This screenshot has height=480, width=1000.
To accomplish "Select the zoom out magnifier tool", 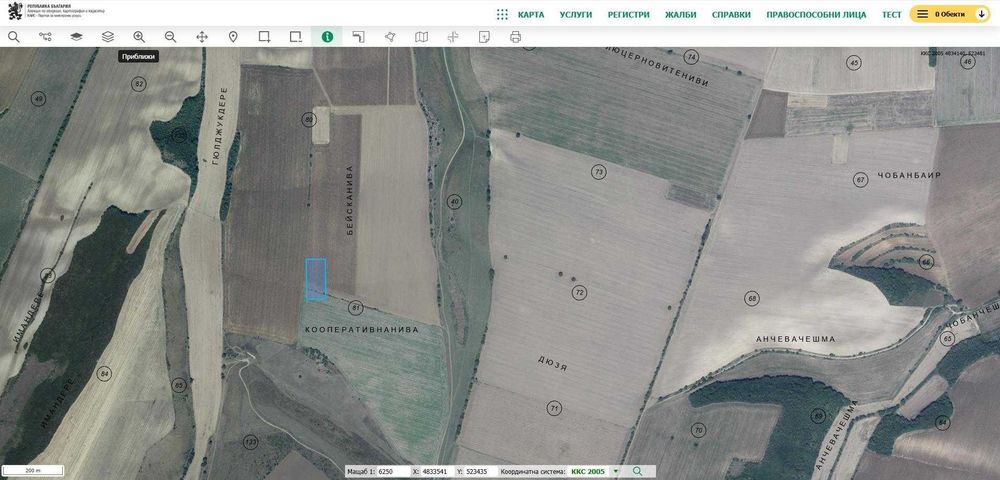I will 170,37.
